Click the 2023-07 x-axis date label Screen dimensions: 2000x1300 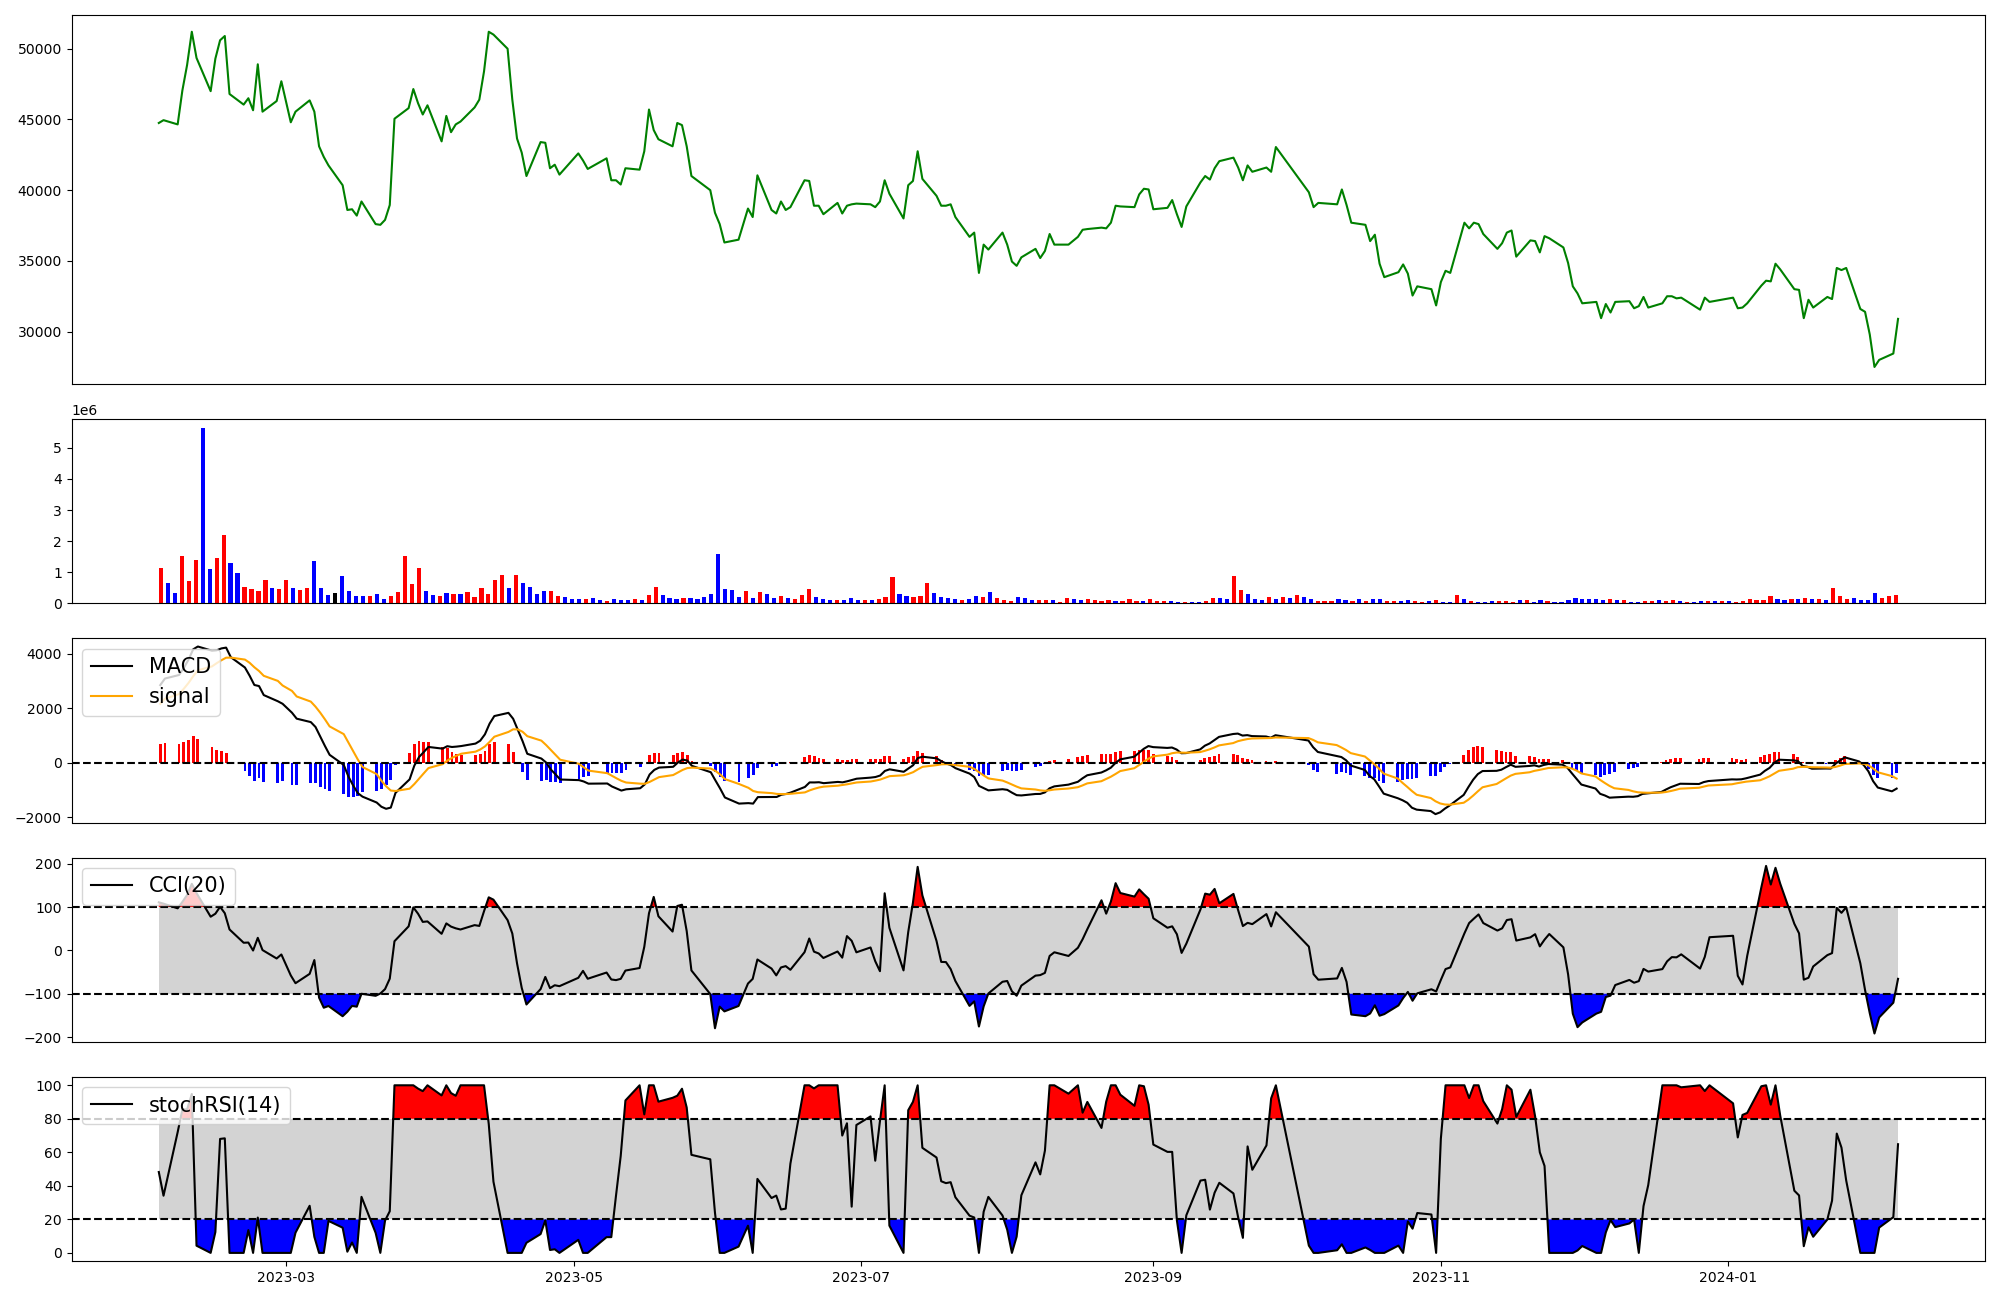click(x=861, y=1277)
